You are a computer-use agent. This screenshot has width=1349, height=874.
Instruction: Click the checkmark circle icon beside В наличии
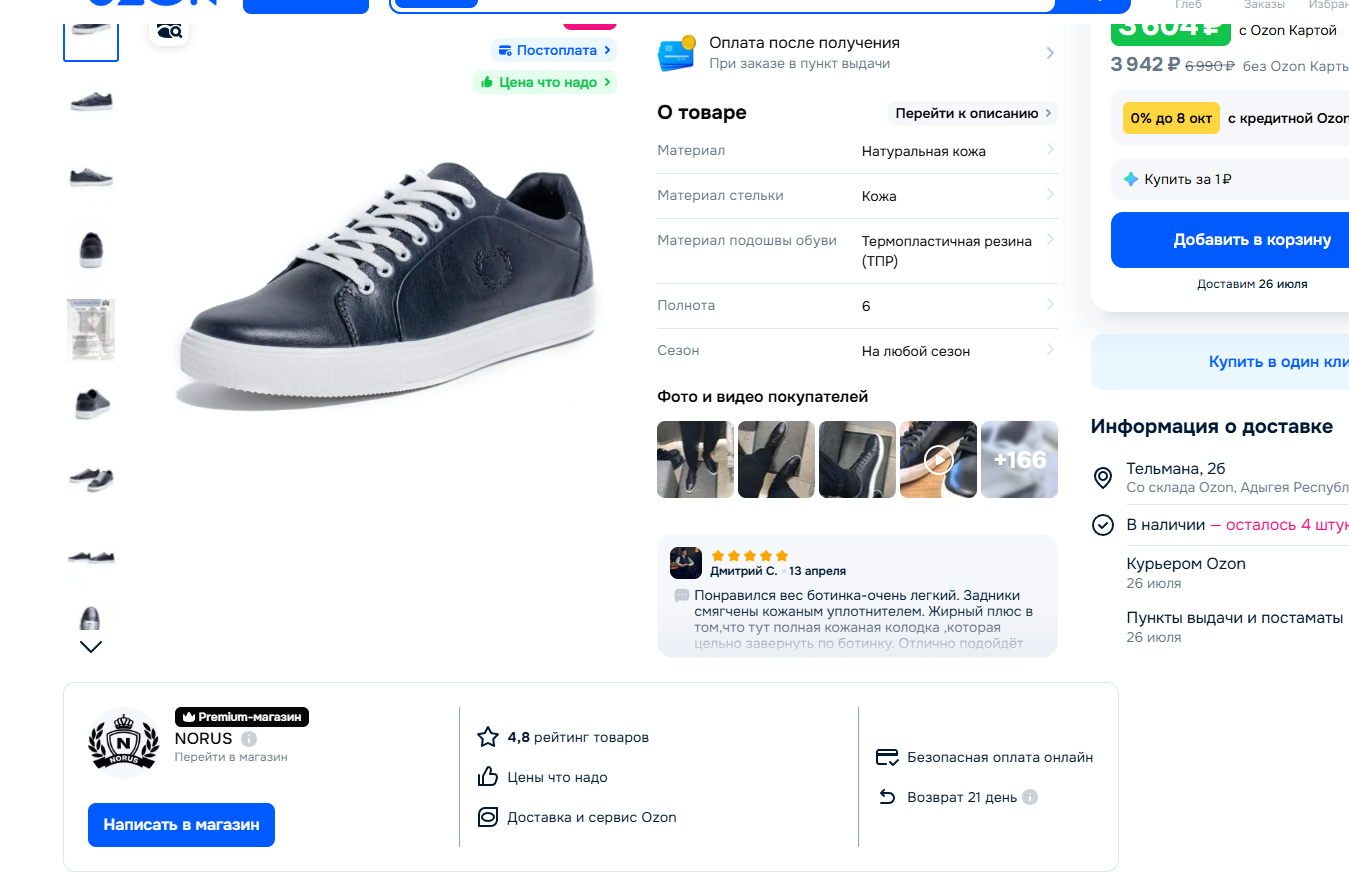click(x=1103, y=525)
